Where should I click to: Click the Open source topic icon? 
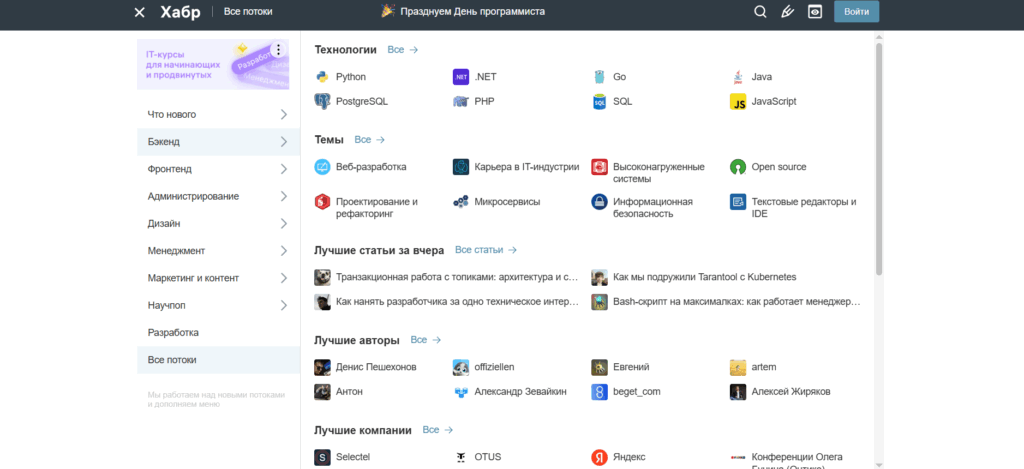point(738,167)
